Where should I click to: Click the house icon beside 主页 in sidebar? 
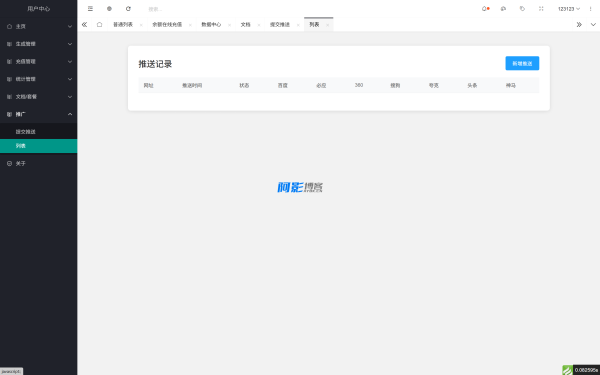coord(10,26)
